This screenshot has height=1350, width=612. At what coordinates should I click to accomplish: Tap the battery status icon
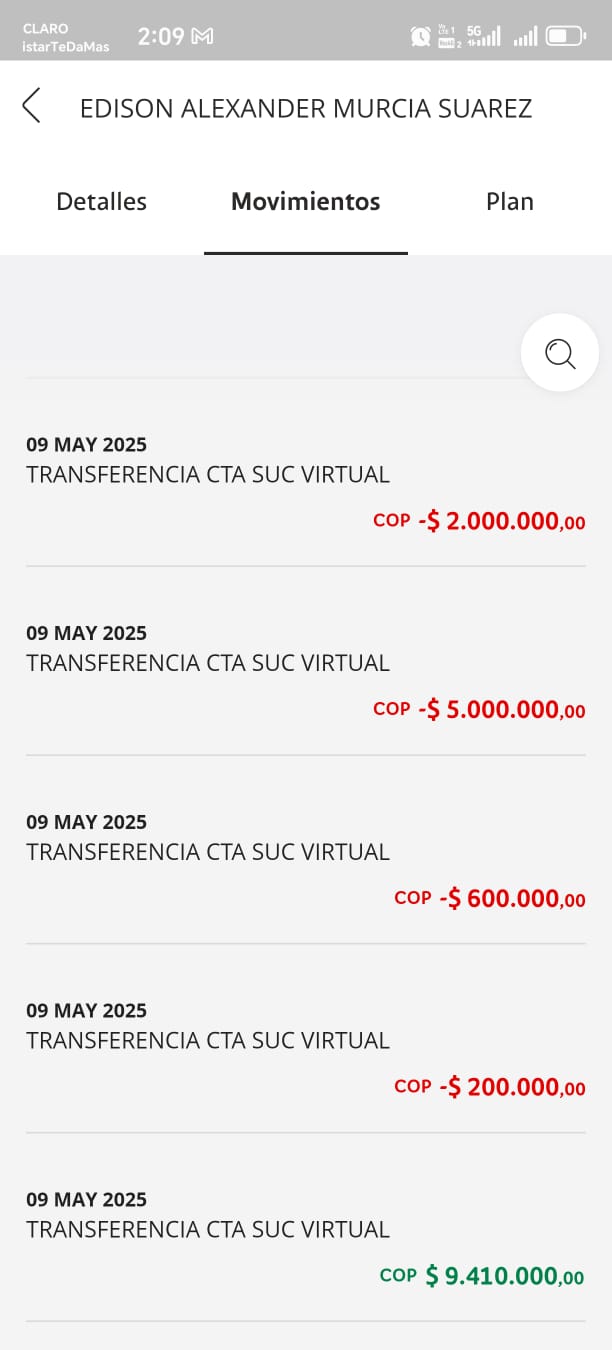coord(567,37)
